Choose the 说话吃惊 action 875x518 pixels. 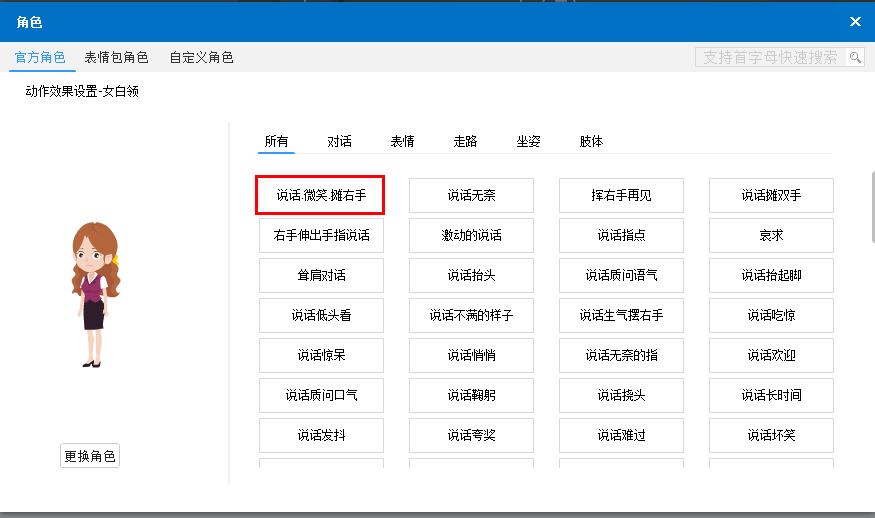tap(771, 315)
